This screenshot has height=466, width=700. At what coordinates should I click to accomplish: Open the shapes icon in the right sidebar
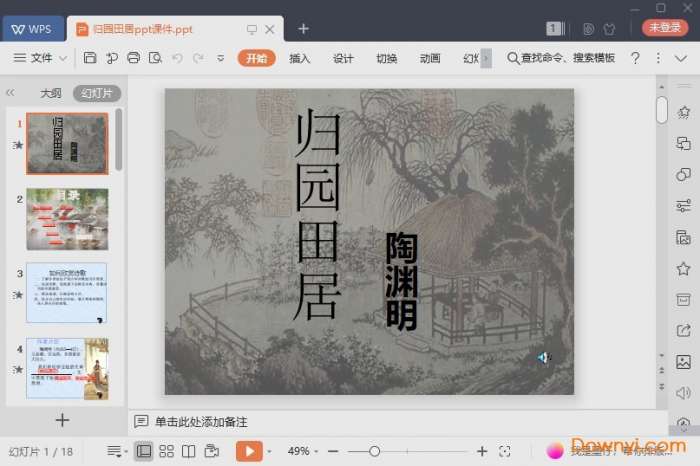point(683,175)
